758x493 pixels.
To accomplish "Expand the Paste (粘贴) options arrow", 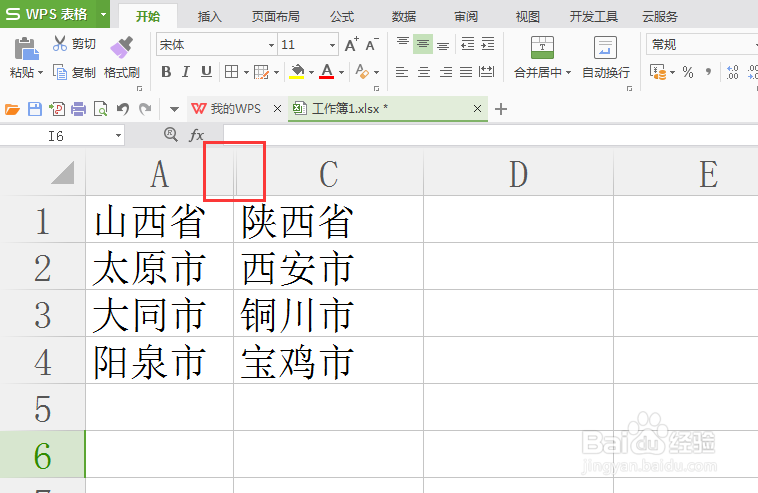I will tap(41, 73).
